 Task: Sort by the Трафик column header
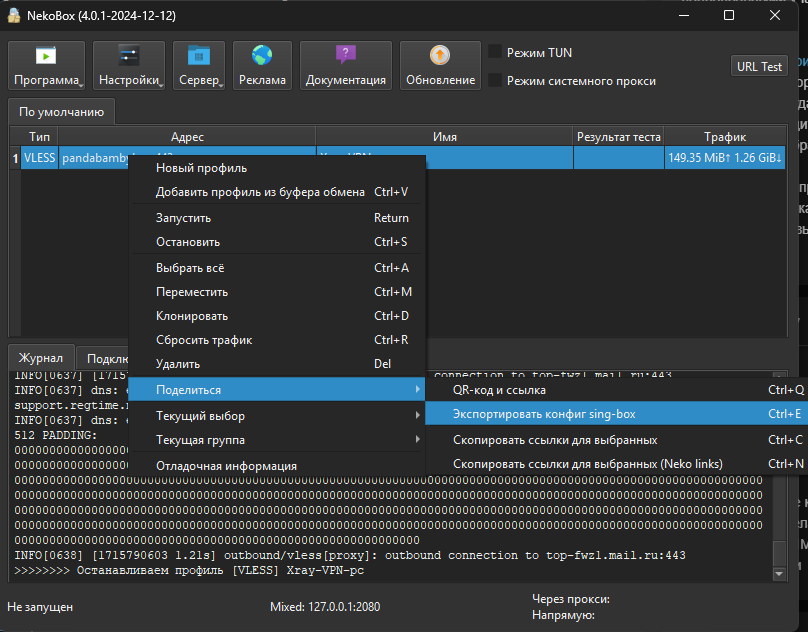coord(725,137)
